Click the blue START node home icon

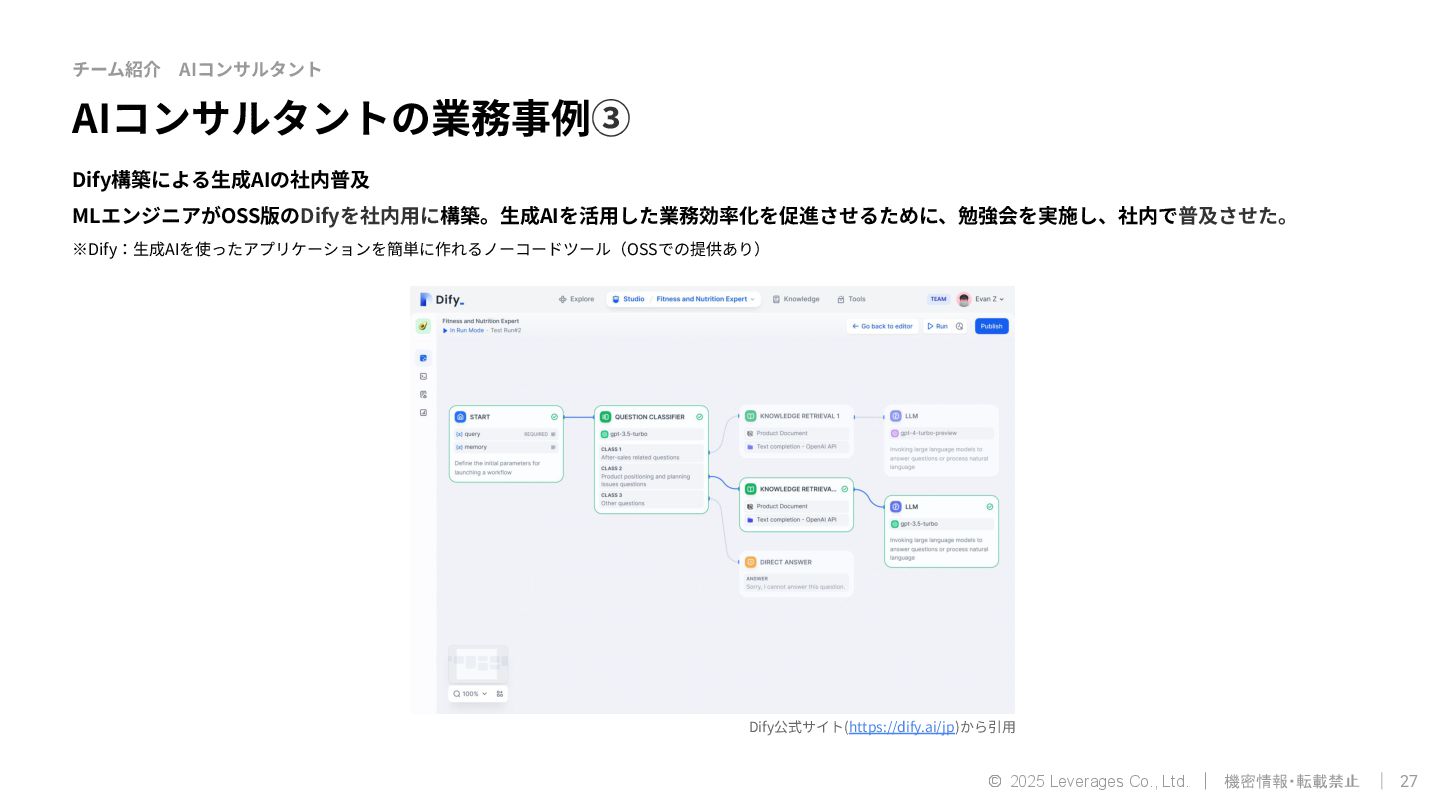pos(460,416)
